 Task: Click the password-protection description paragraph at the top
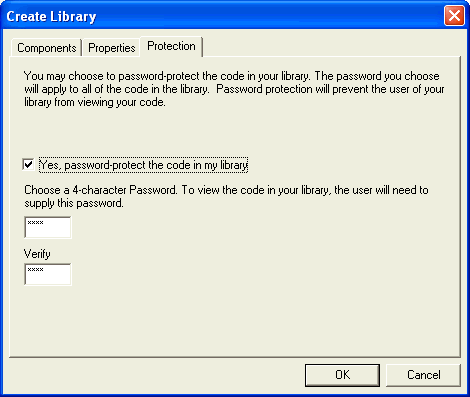(234, 89)
